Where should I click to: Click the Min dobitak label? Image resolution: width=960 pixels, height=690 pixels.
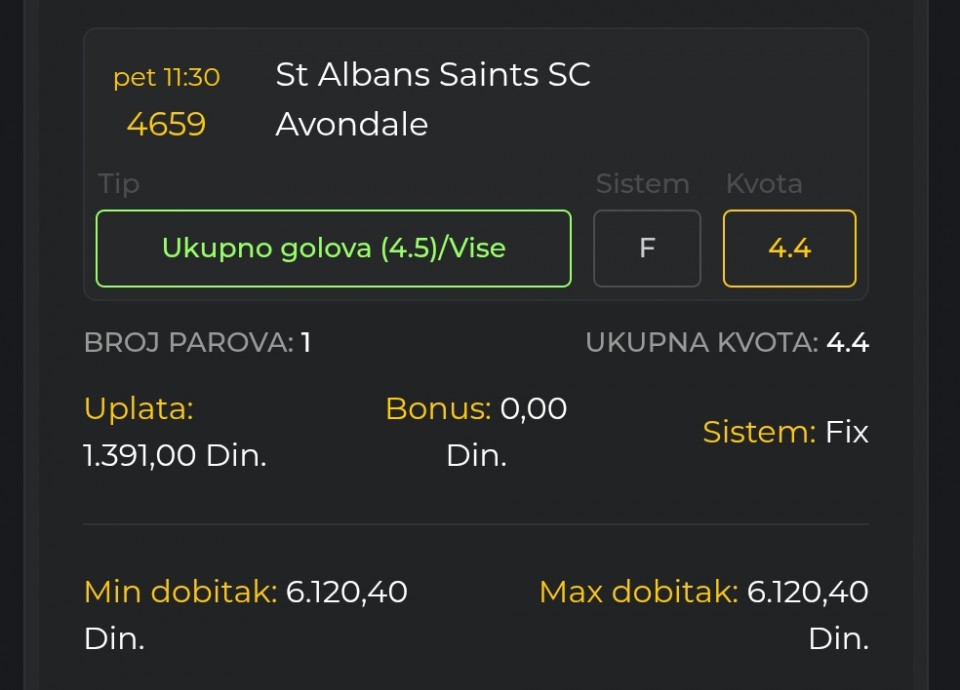(180, 592)
